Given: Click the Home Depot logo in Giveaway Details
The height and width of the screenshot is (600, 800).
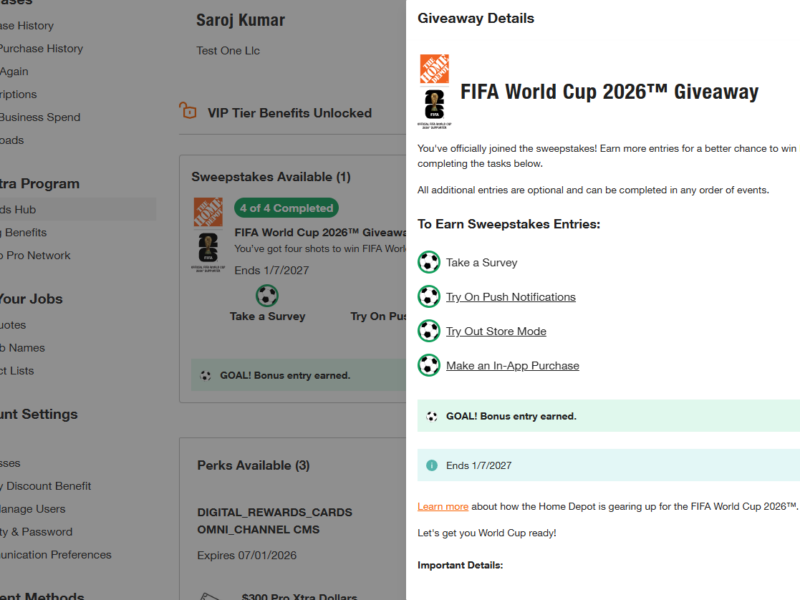Looking at the screenshot, I should (x=434, y=69).
